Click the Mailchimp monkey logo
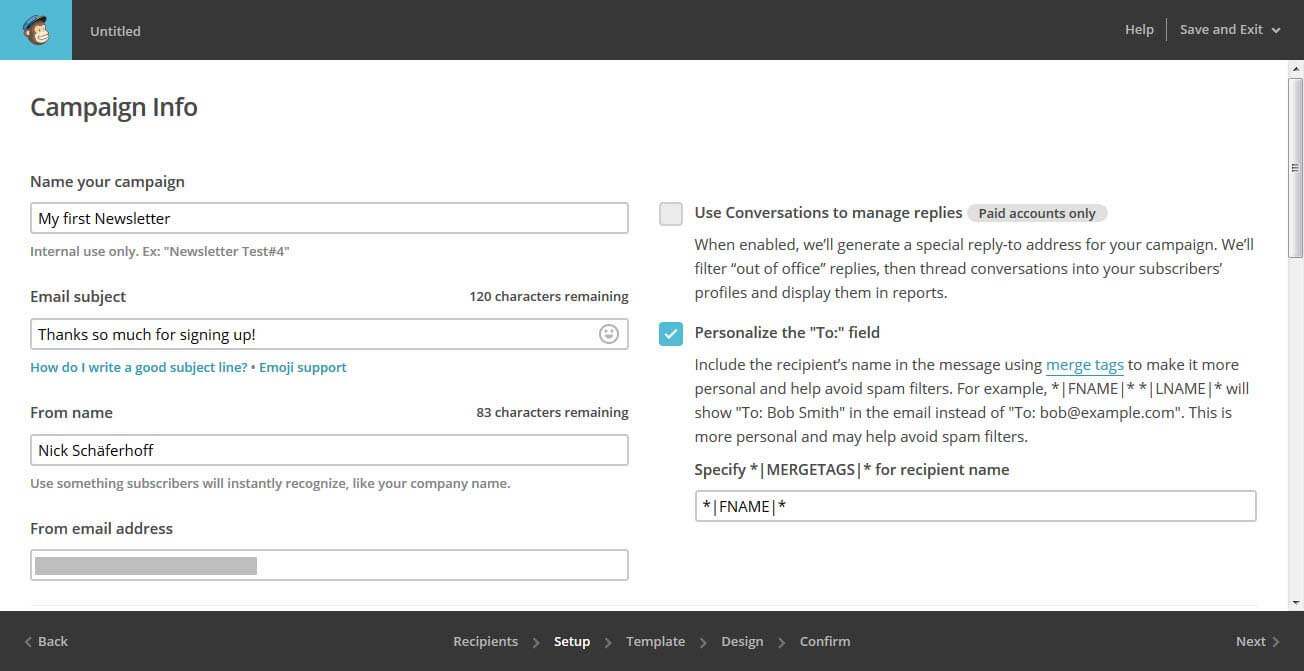Viewport: 1304px width, 671px height. (36, 30)
